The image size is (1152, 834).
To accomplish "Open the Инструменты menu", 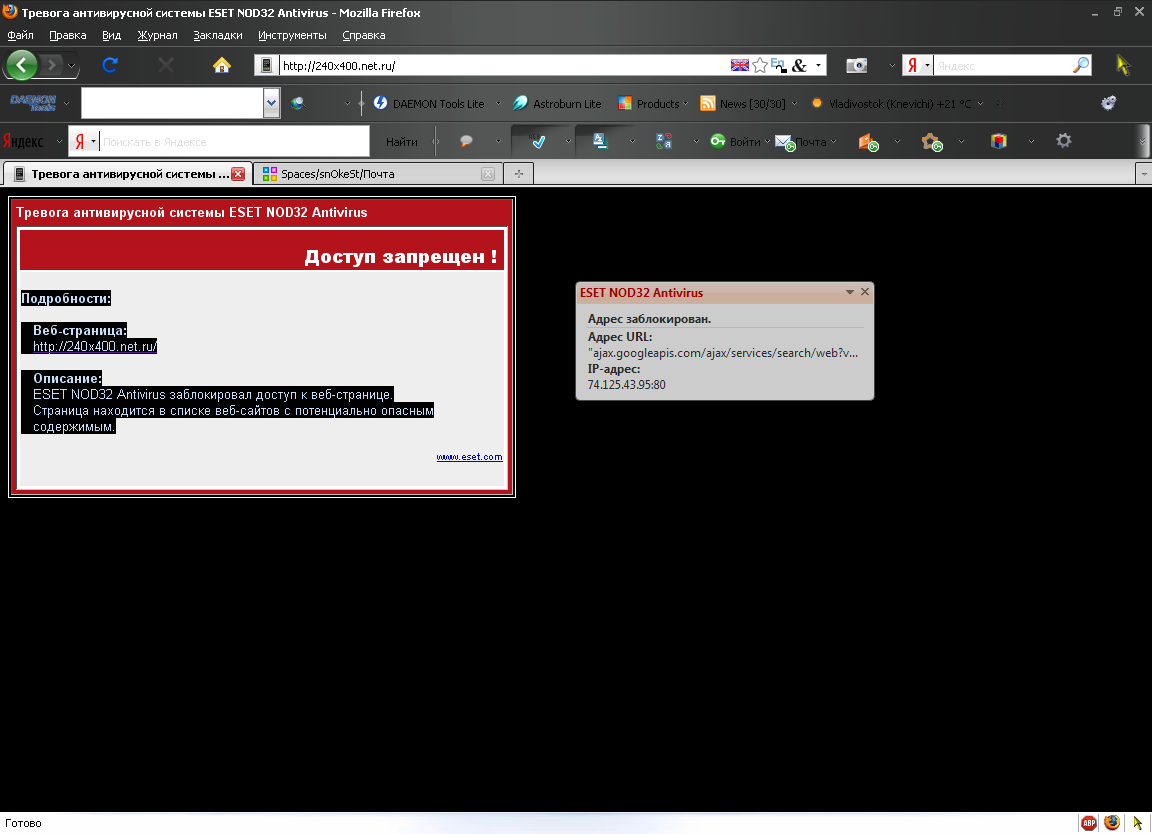I will [292, 35].
